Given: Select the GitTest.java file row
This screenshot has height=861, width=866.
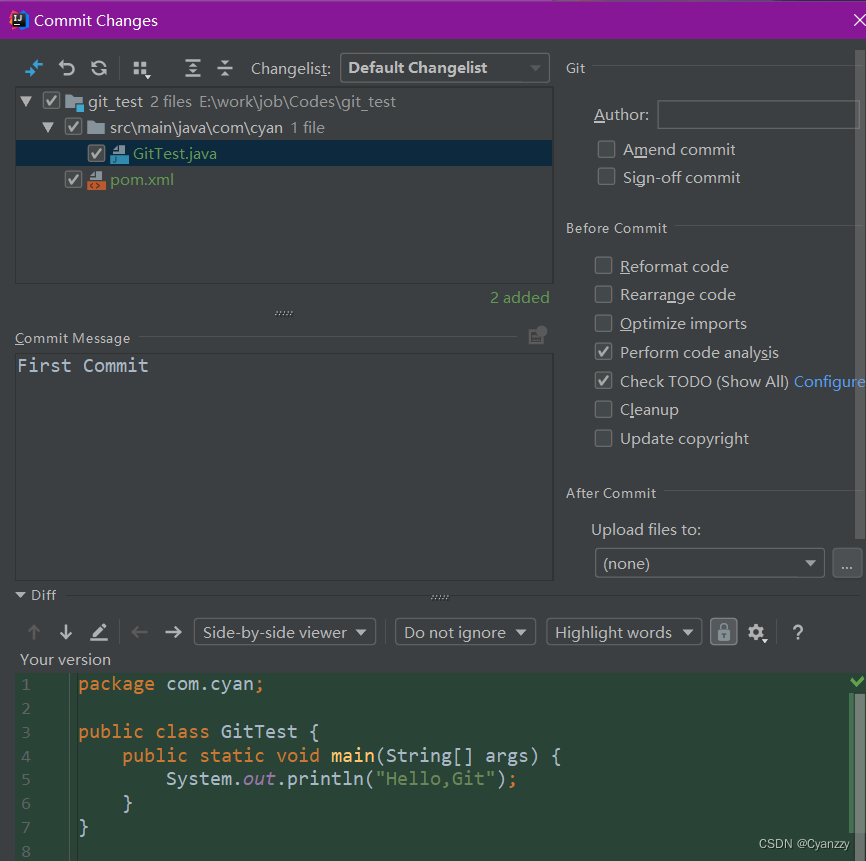Looking at the screenshot, I should pos(284,154).
